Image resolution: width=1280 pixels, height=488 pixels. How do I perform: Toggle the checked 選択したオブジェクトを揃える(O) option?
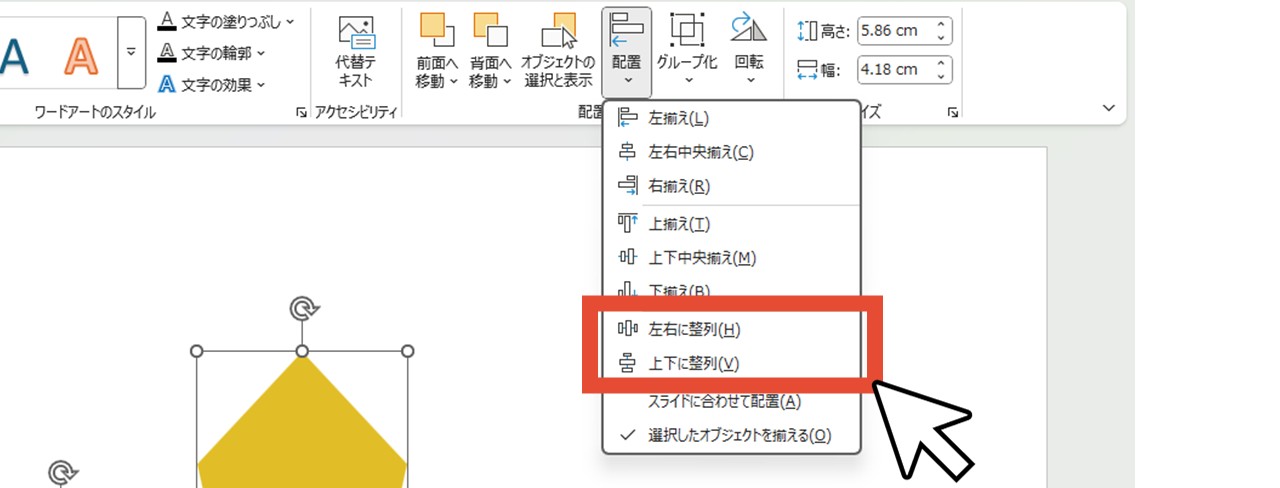pos(731,435)
